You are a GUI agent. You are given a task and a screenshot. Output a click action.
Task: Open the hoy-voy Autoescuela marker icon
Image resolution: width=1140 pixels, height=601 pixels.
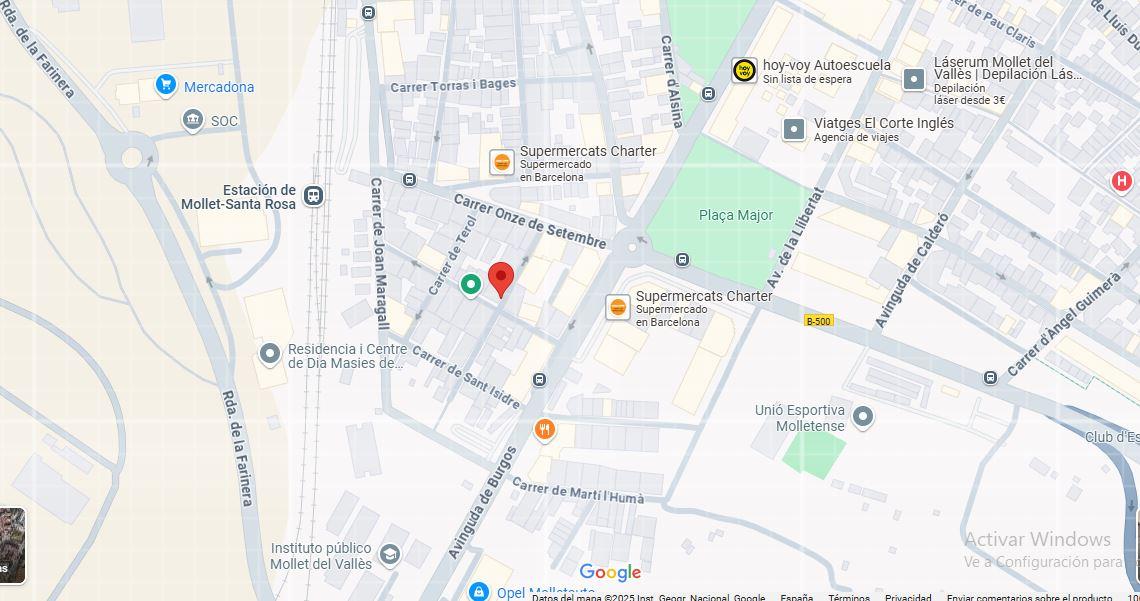click(744, 70)
